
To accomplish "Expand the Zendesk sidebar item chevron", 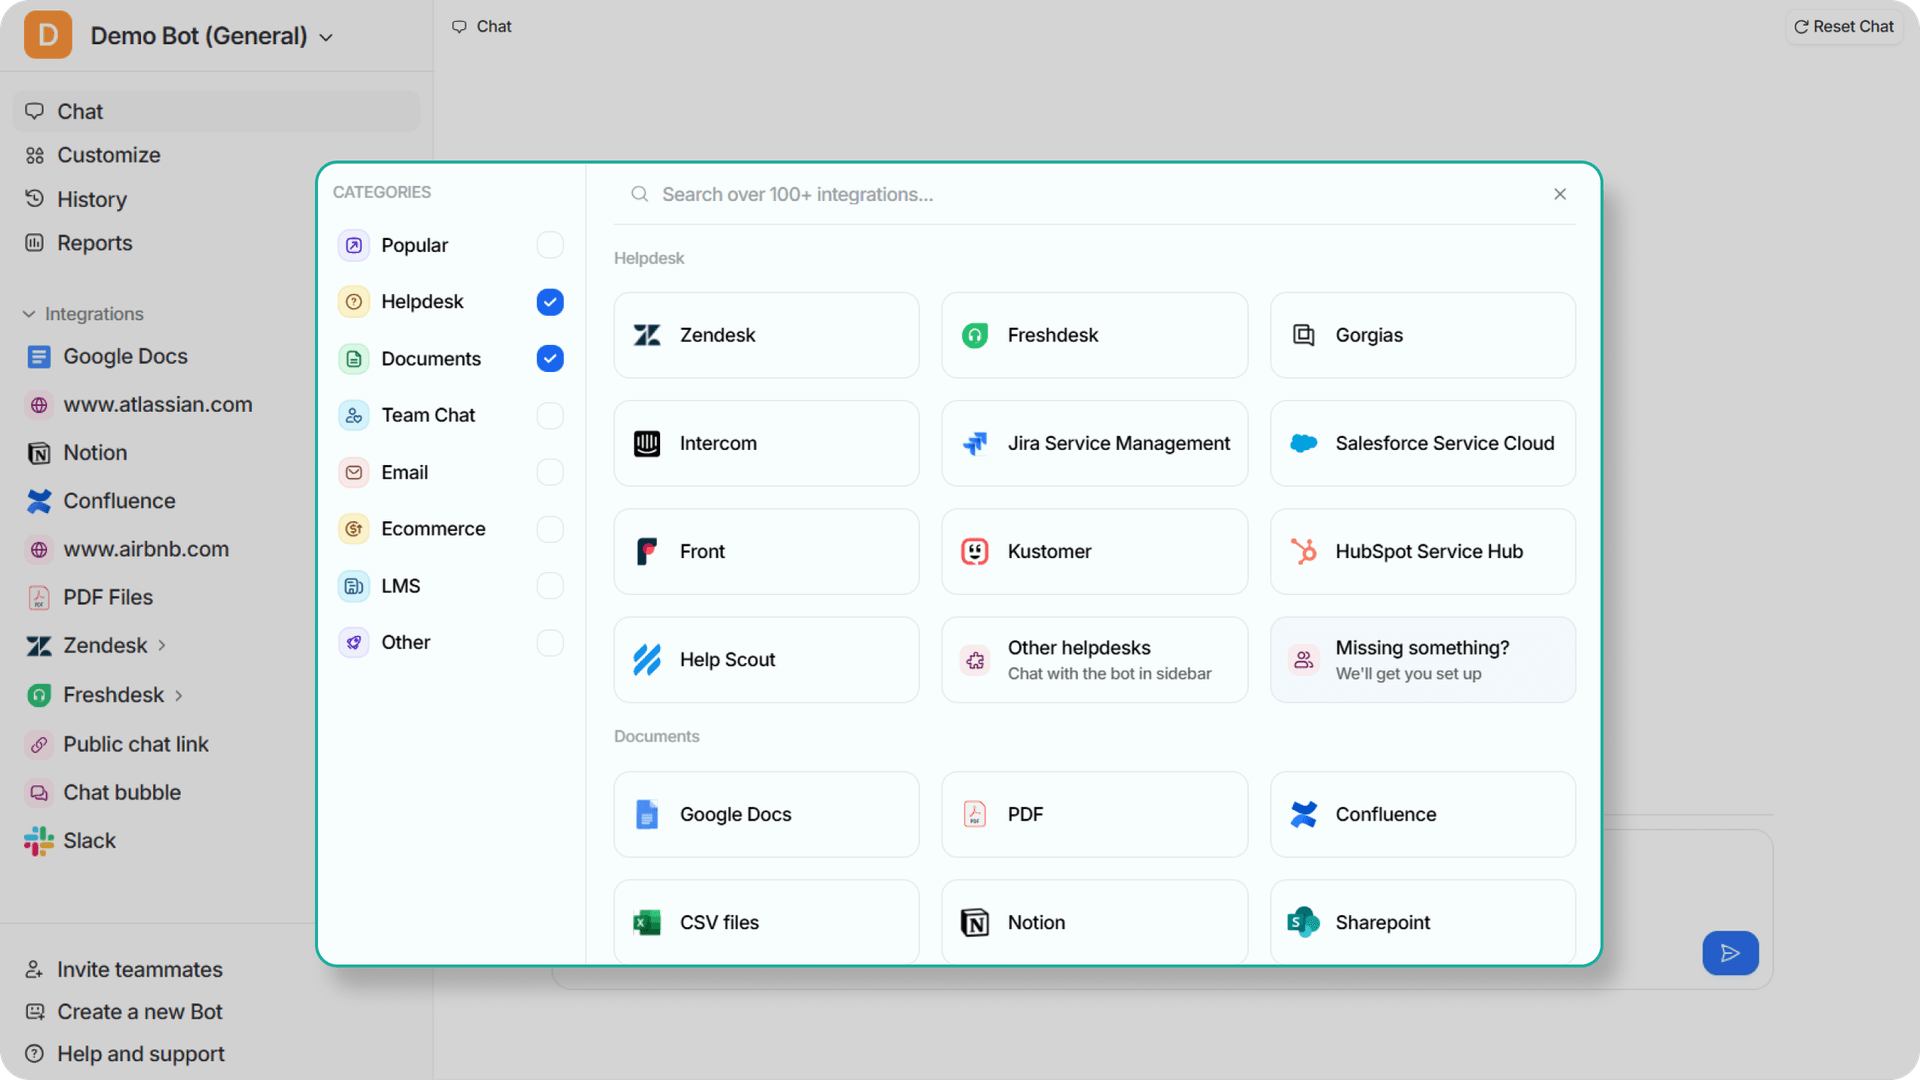I will [161, 646].
